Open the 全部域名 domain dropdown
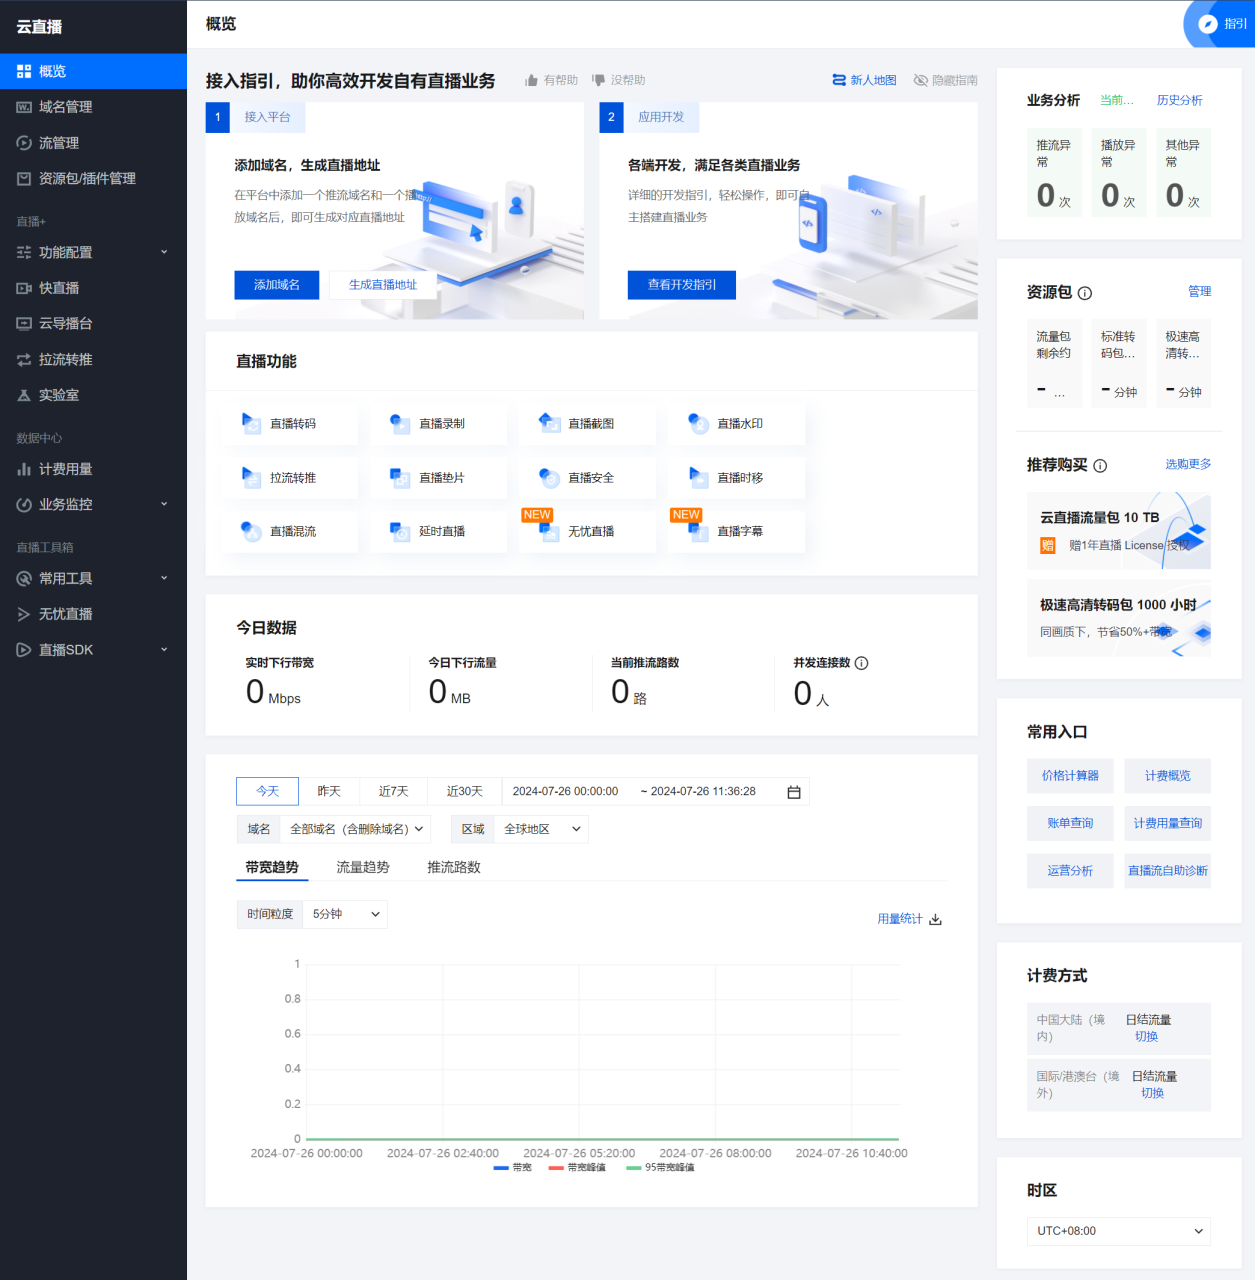1255x1280 pixels. tap(356, 829)
